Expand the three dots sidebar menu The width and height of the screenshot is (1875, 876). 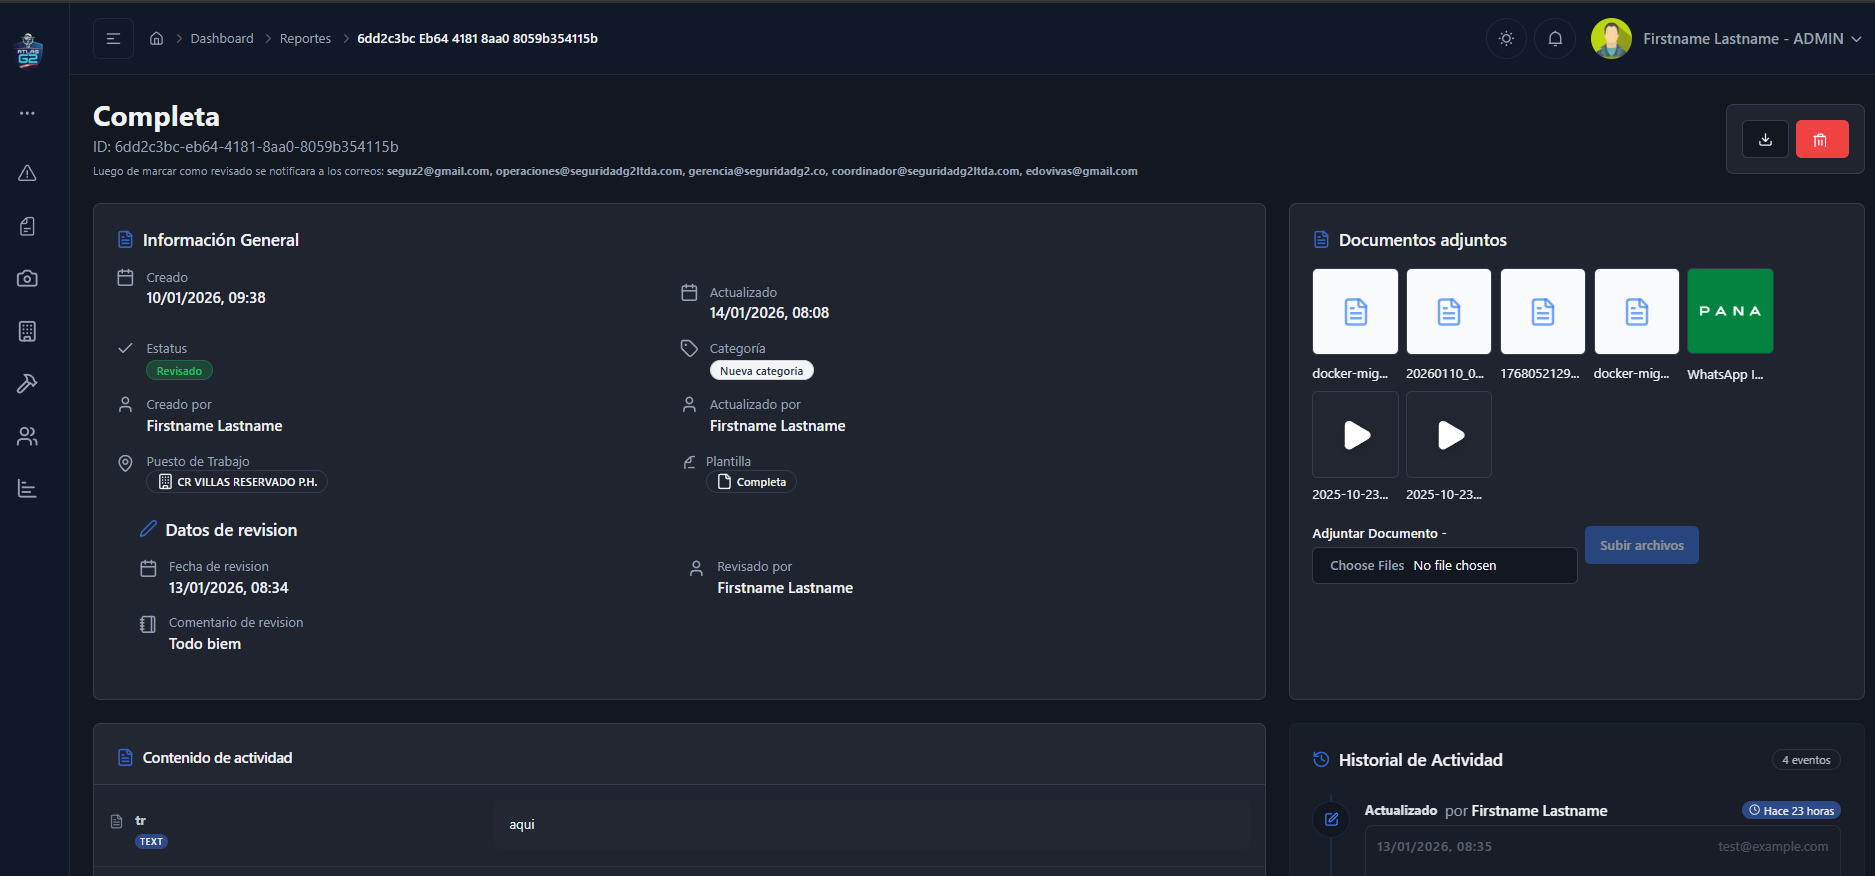click(27, 113)
